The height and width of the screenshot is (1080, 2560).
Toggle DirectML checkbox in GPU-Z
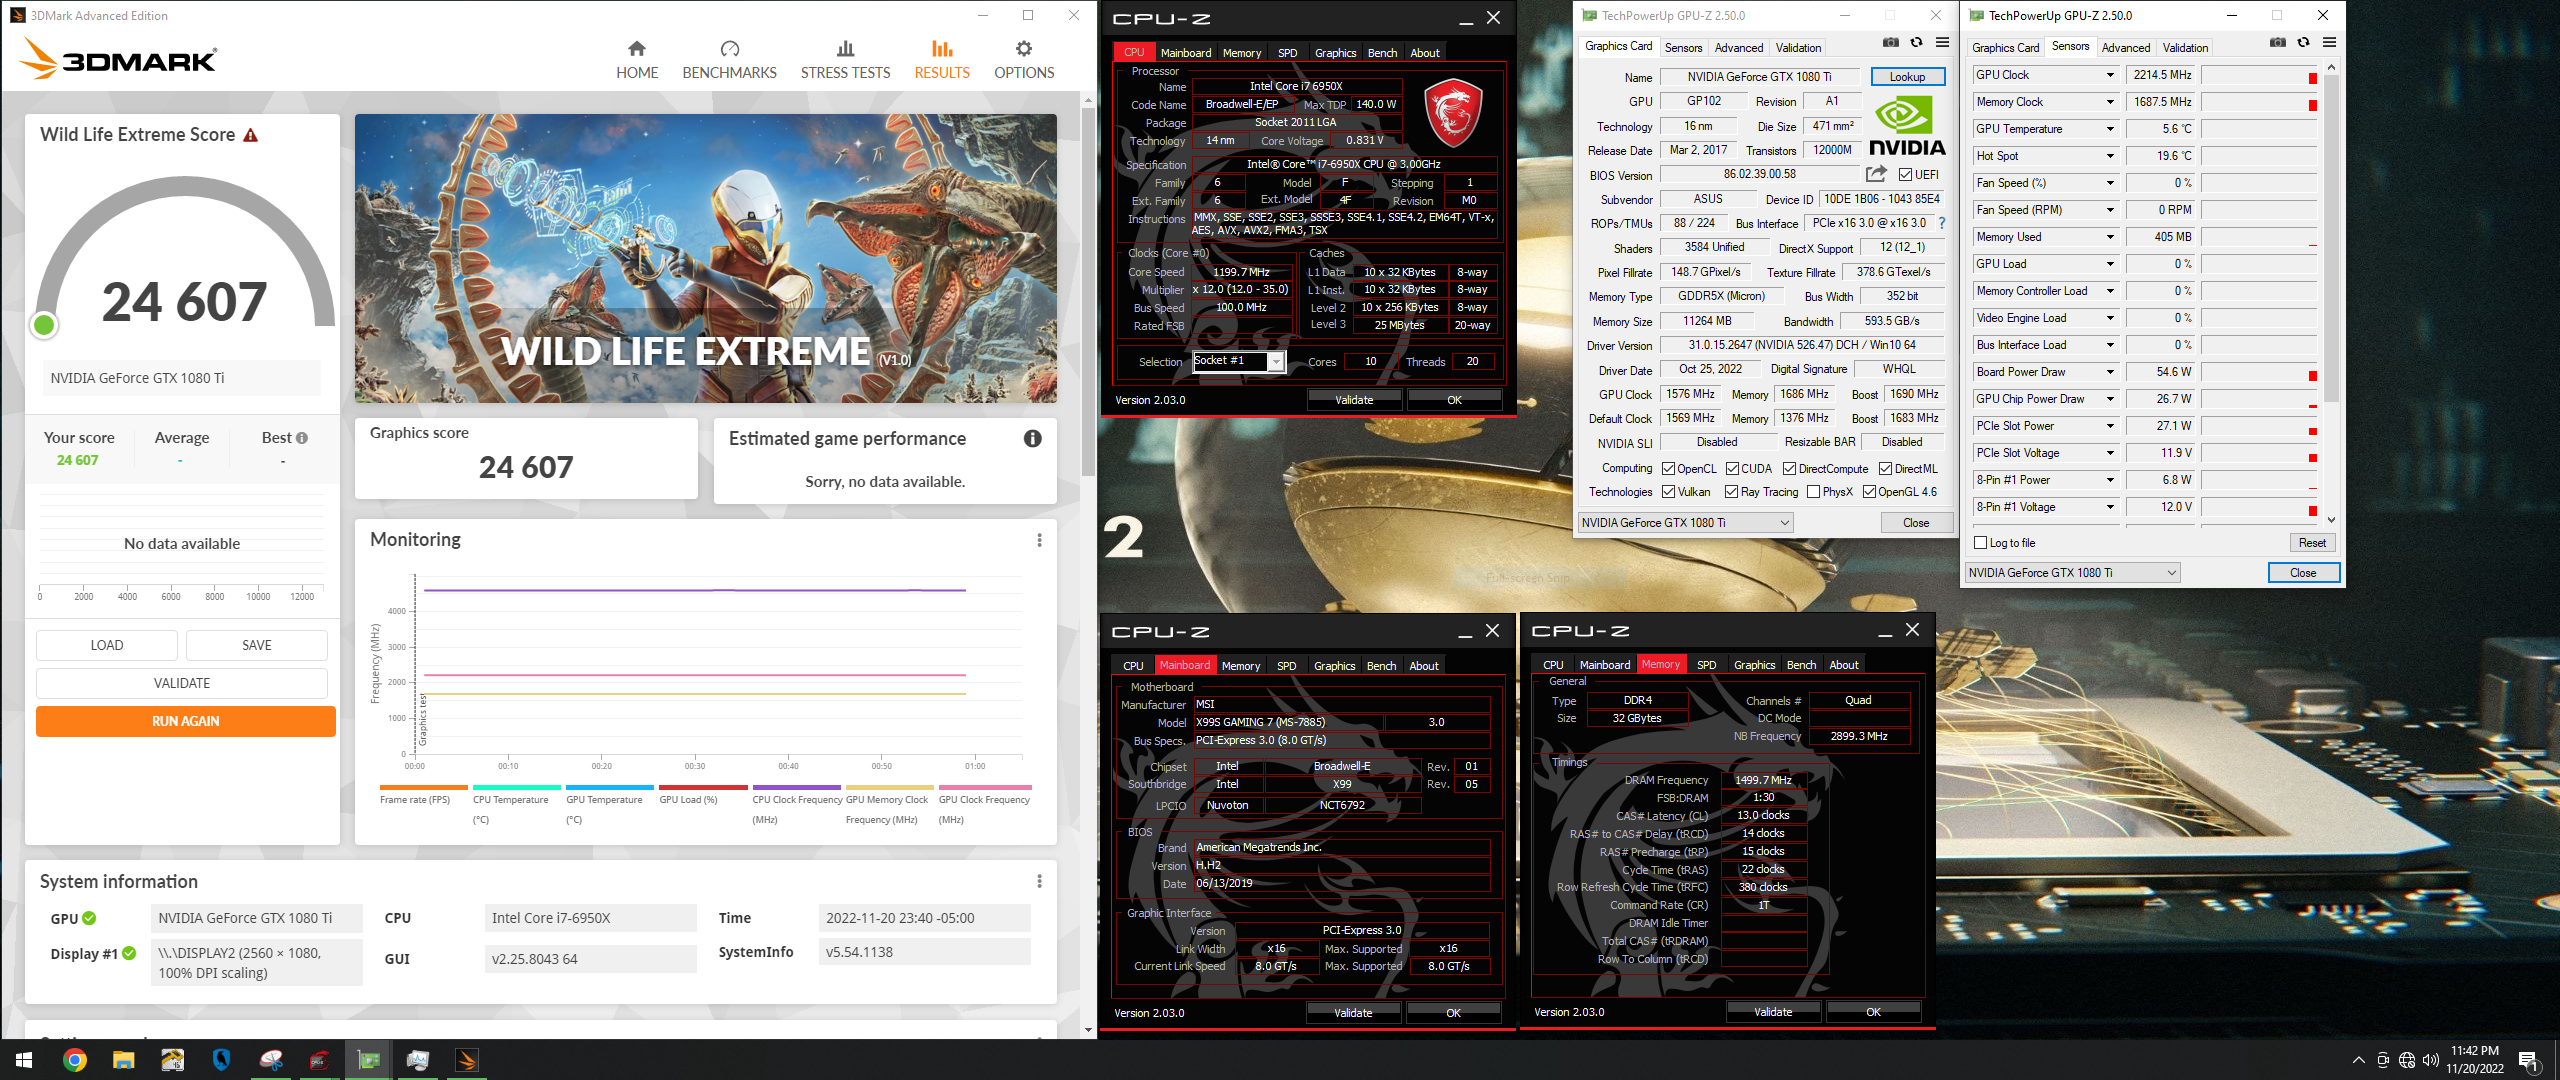tap(1885, 469)
